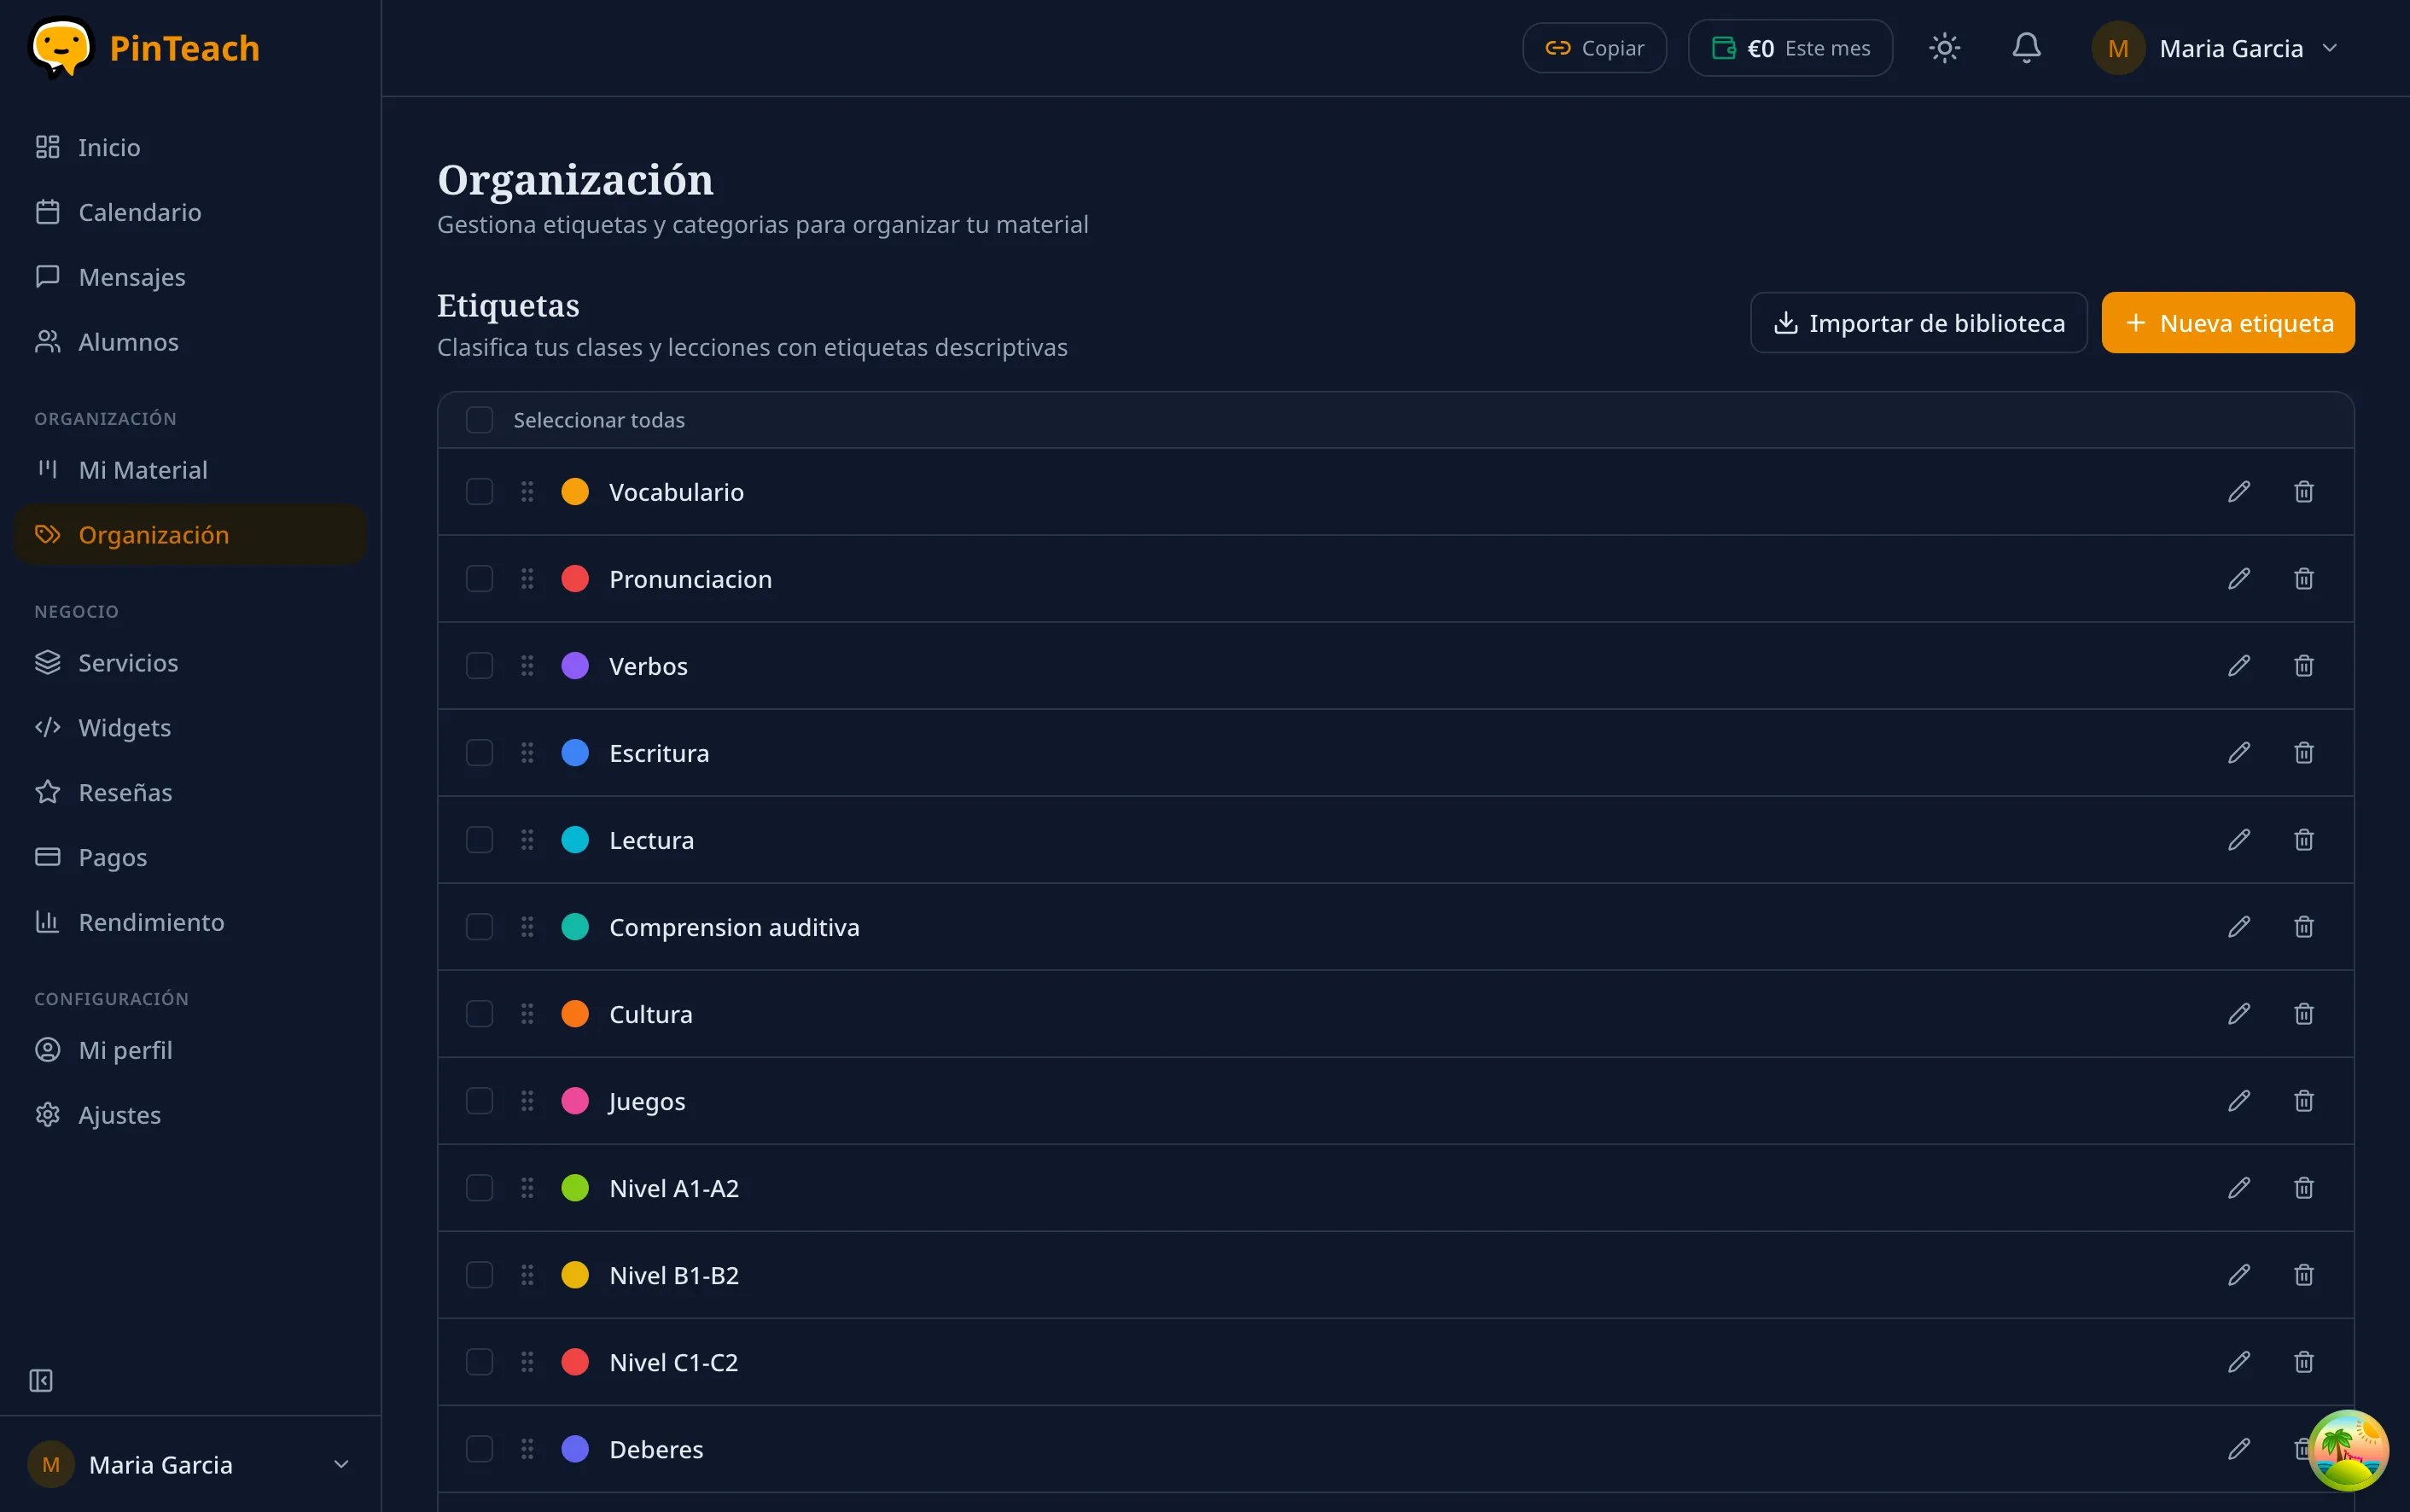This screenshot has height=1512, width=2410.
Task: Open the Mensajes section
Action: click(131, 276)
